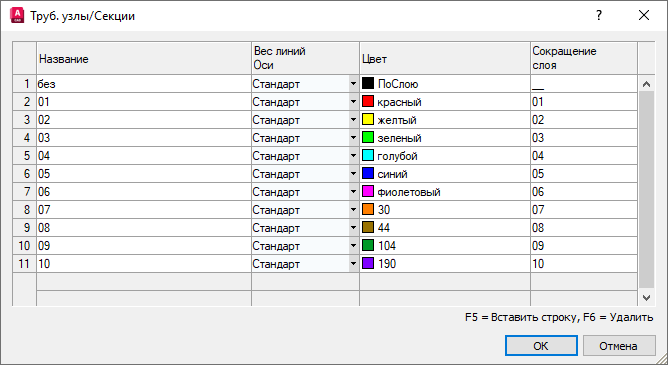Viewport: 668px width, 365px height.
Task: Select row header number 1
Action: coord(24,84)
